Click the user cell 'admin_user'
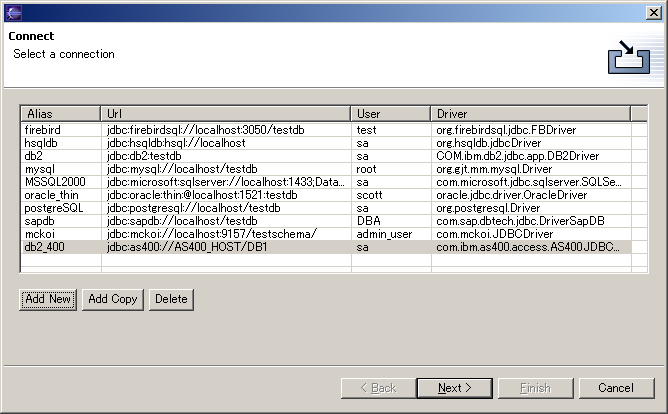Image resolution: width=668 pixels, height=414 pixels. click(x=384, y=234)
